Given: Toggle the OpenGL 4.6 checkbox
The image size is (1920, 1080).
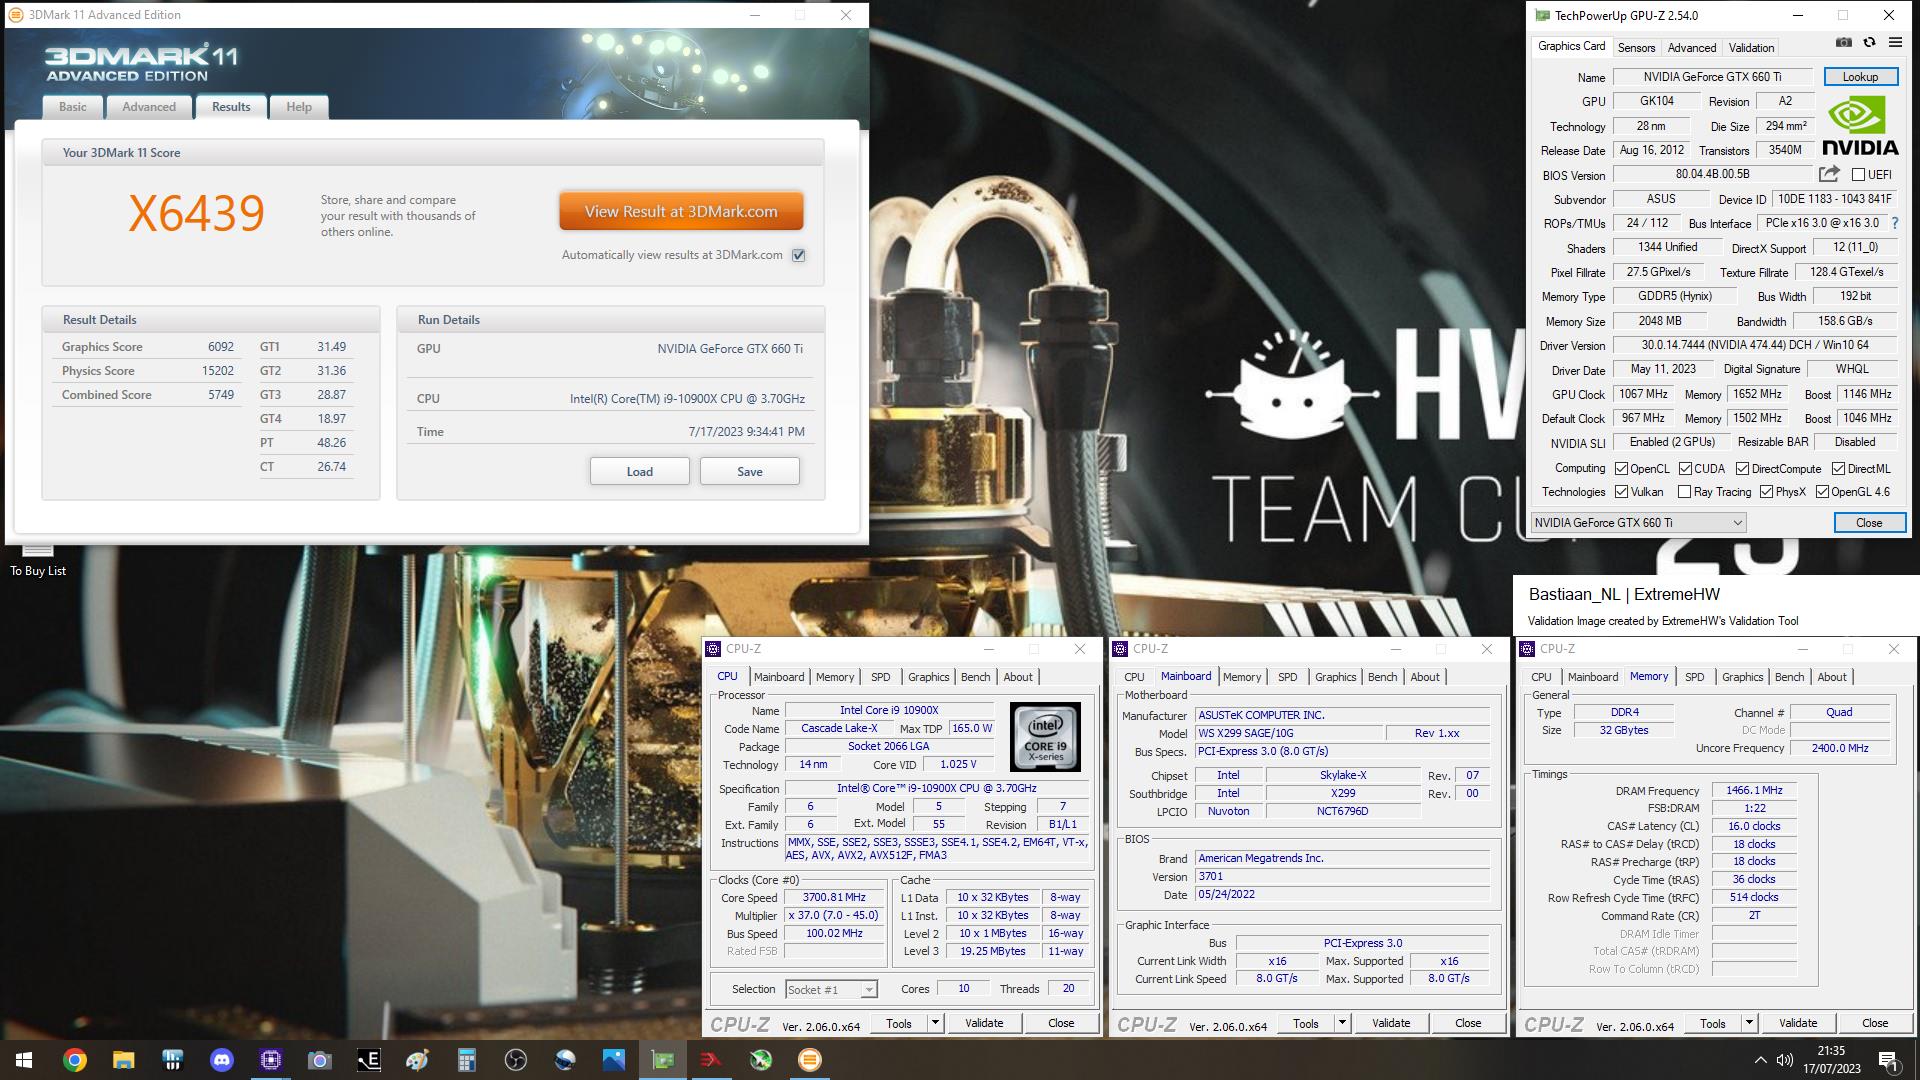Looking at the screenshot, I should click(x=1822, y=492).
